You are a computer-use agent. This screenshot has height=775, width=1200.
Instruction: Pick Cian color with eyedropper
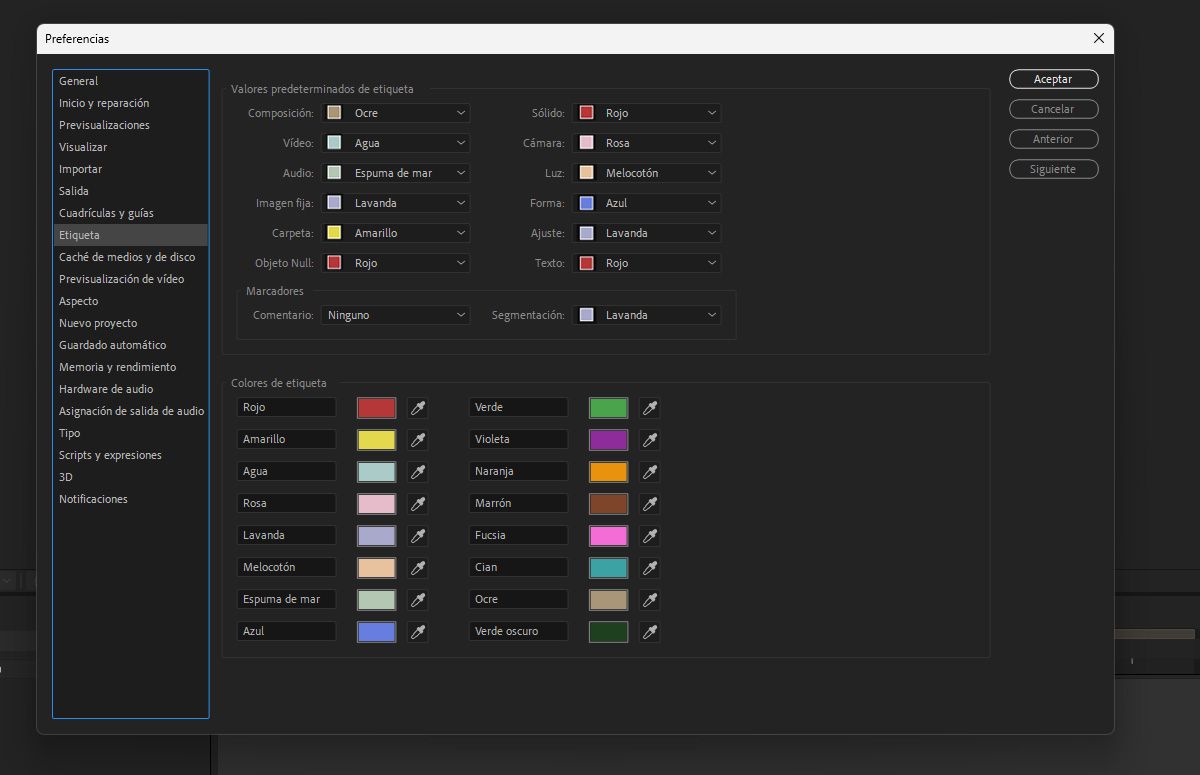click(x=650, y=568)
